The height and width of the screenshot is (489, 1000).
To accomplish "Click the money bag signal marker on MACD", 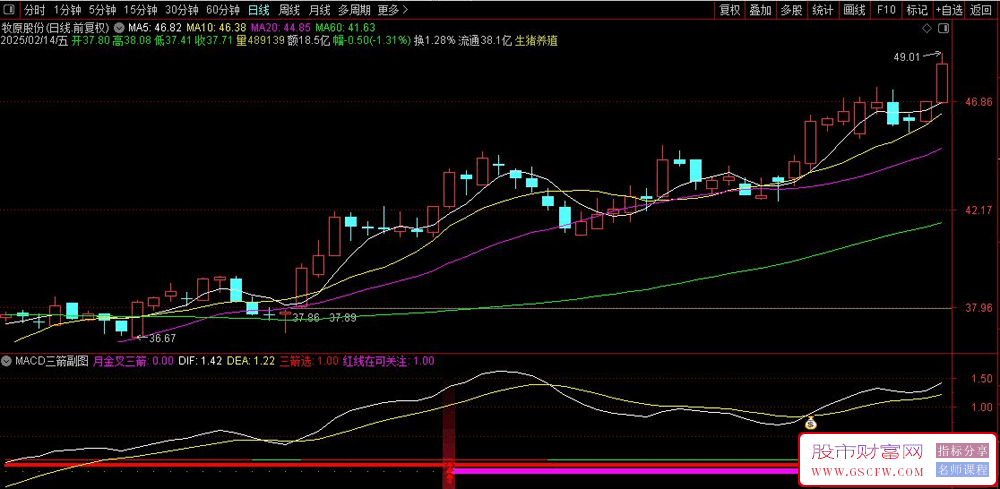I will click(x=810, y=424).
